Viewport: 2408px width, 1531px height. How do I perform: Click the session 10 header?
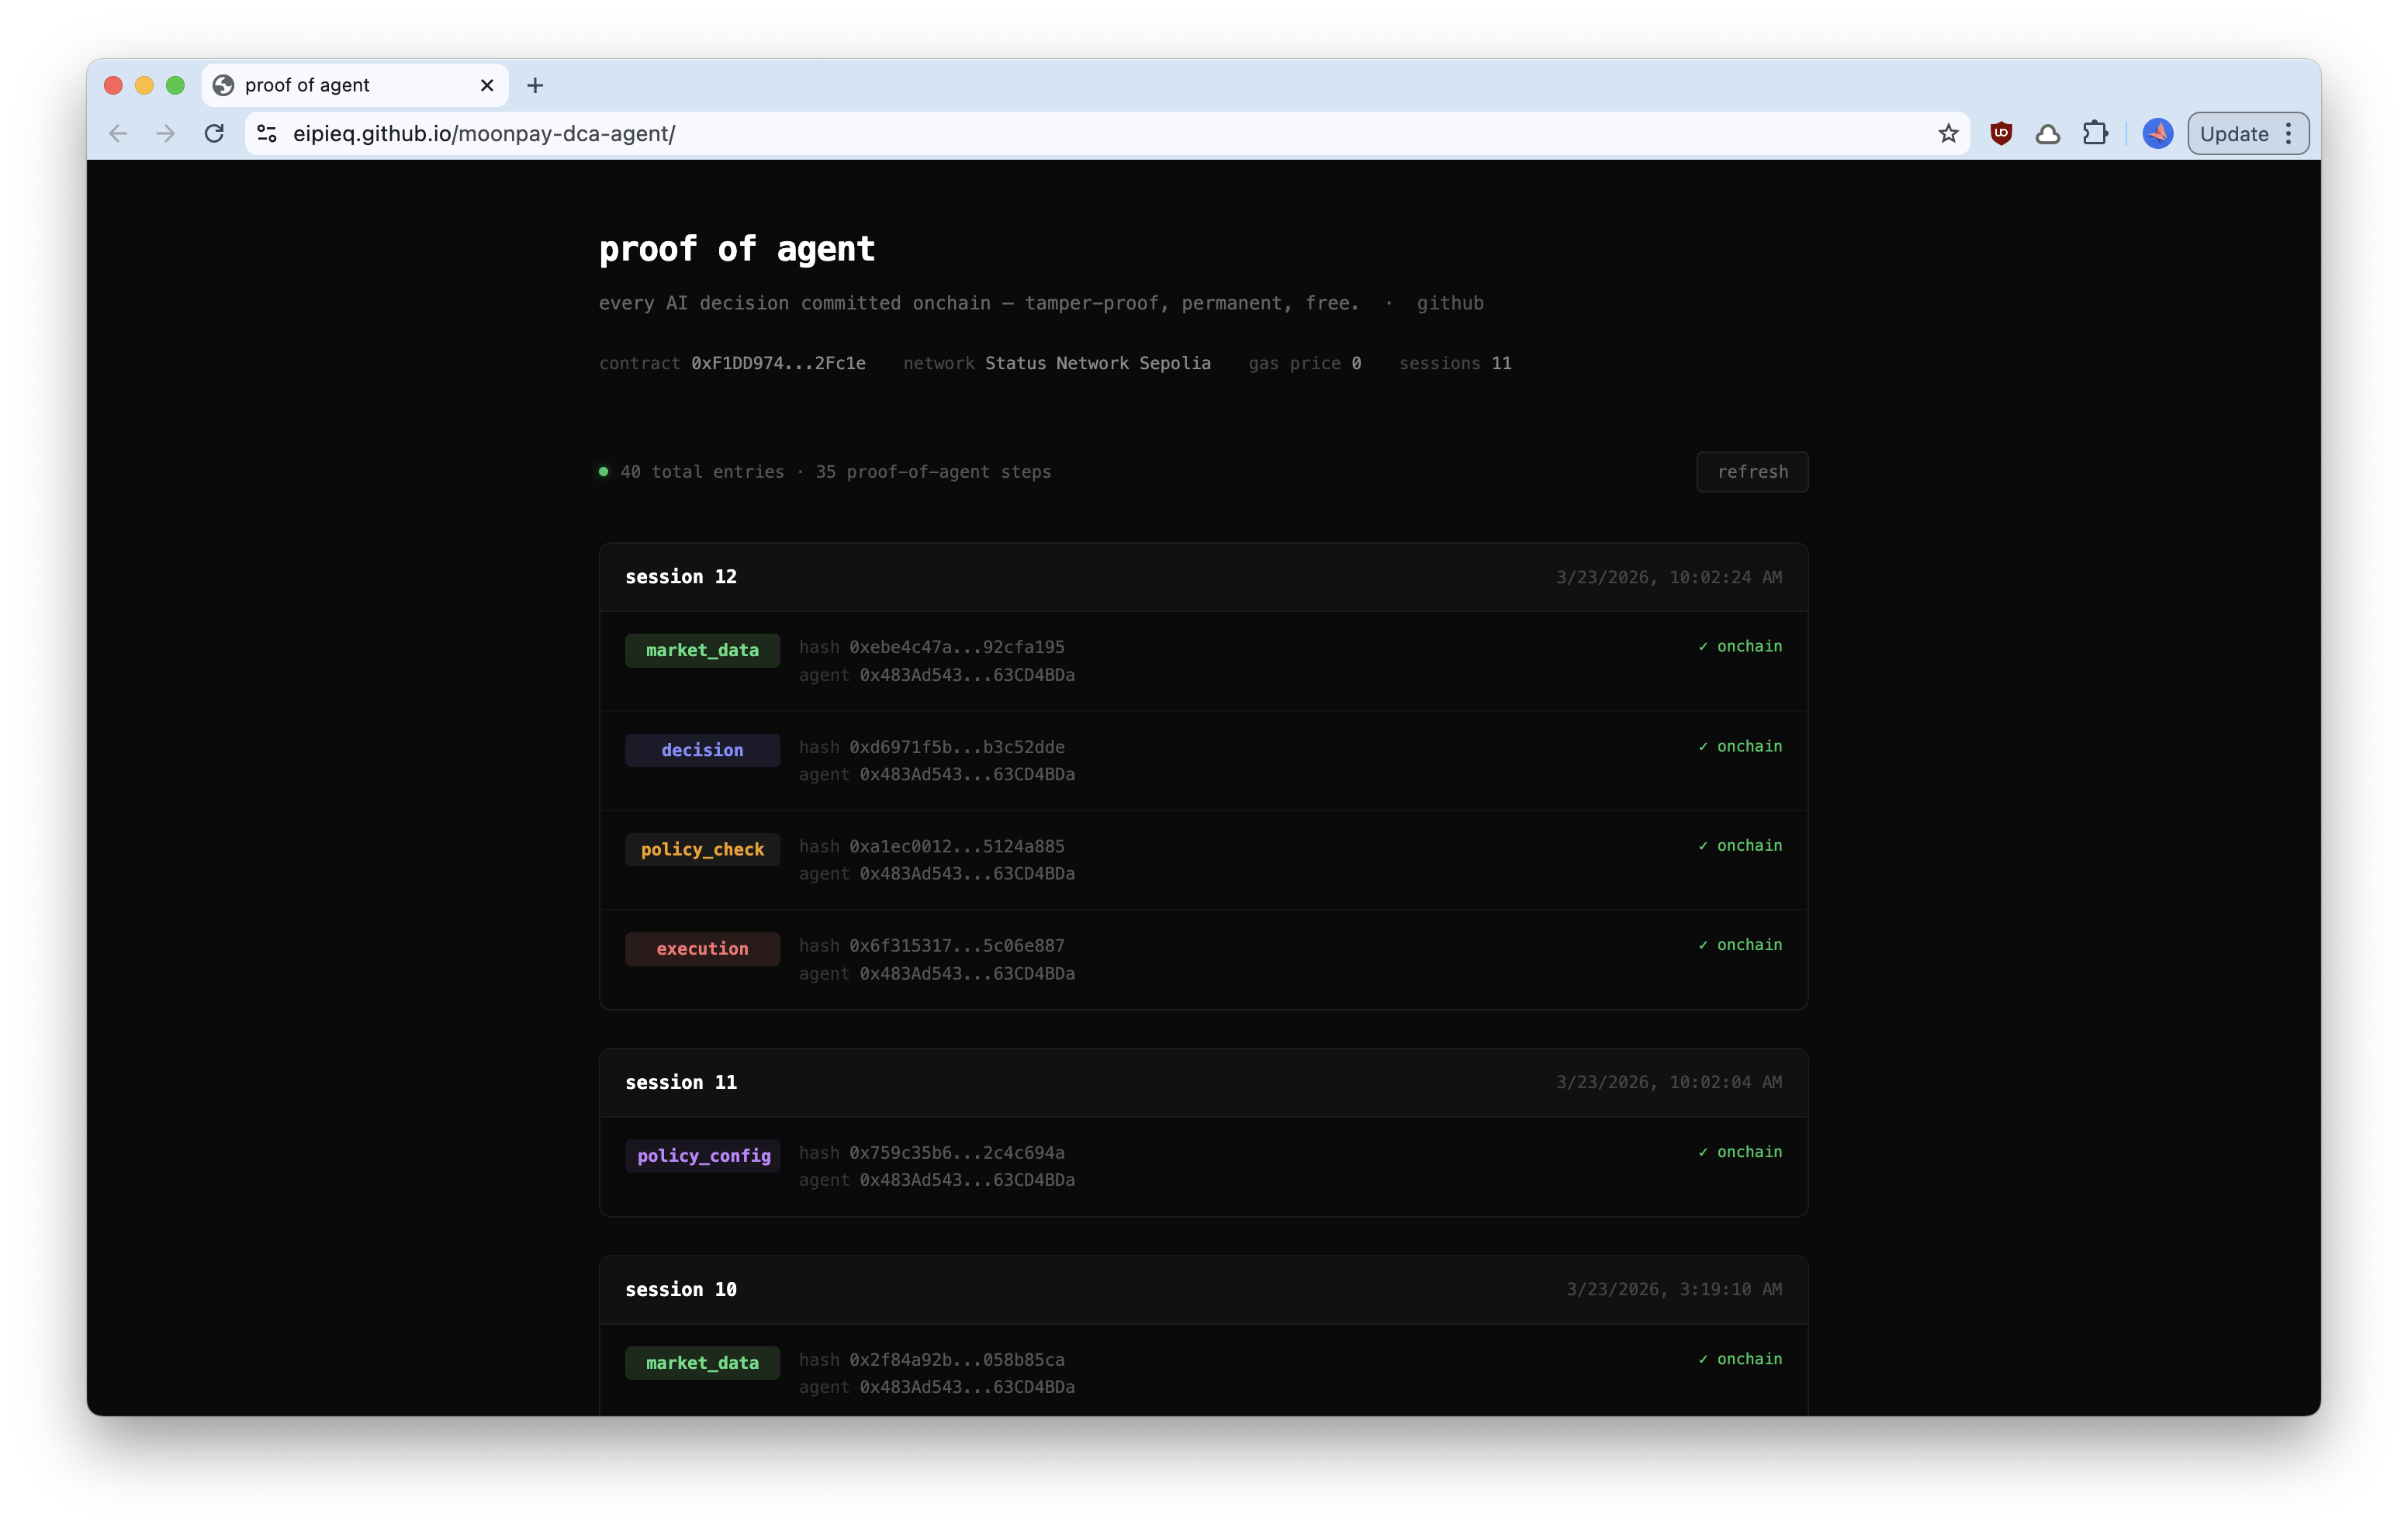pyautogui.click(x=1203, y=1289)
